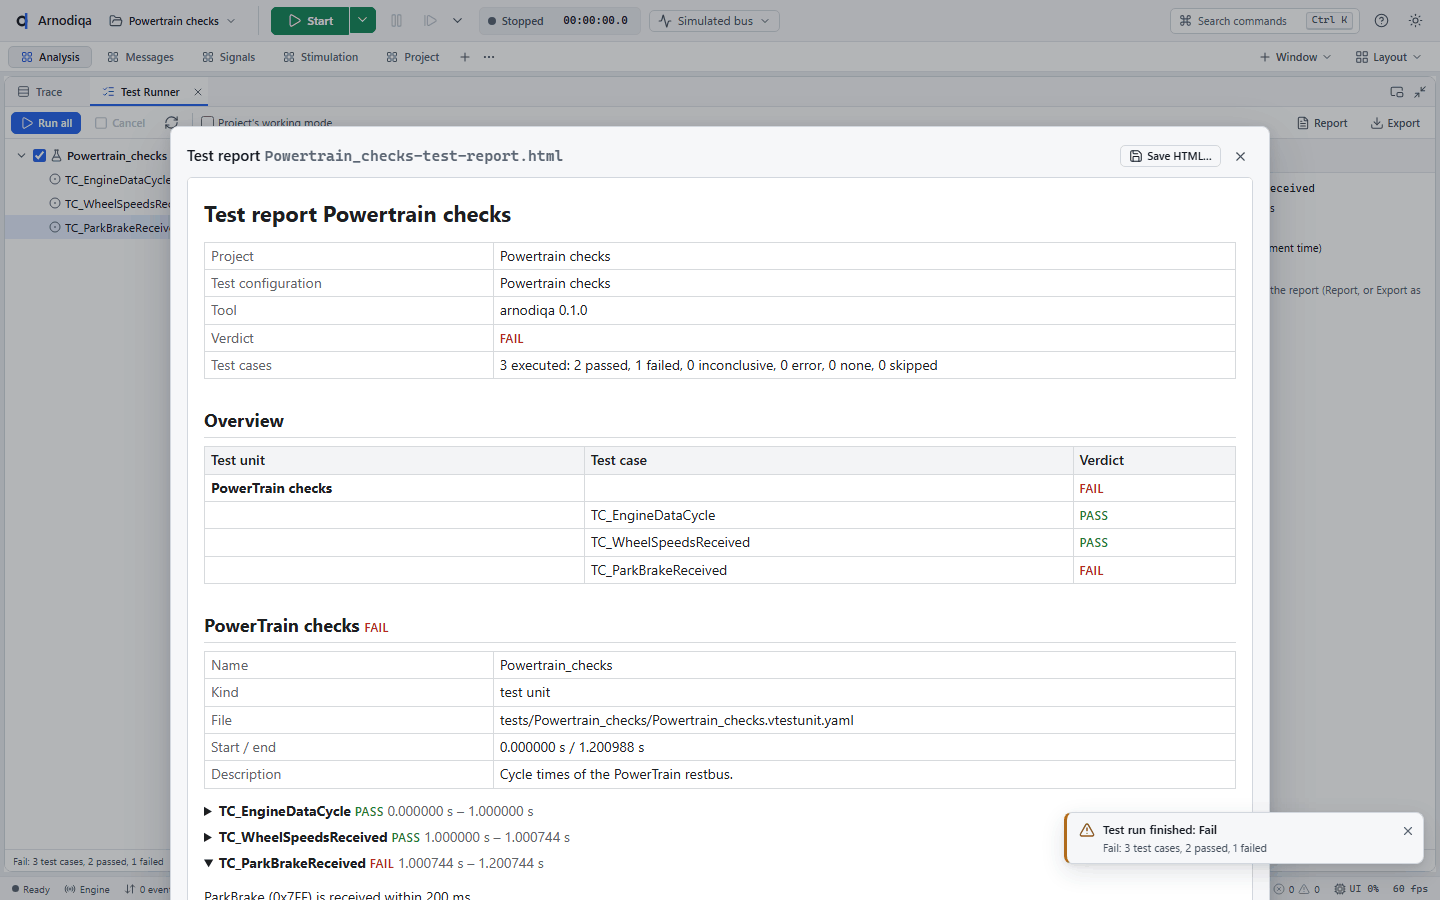The height and width of the screenshot is (900, 1440).
Task: Open the Layout menu
Action: pos(1388,57)
